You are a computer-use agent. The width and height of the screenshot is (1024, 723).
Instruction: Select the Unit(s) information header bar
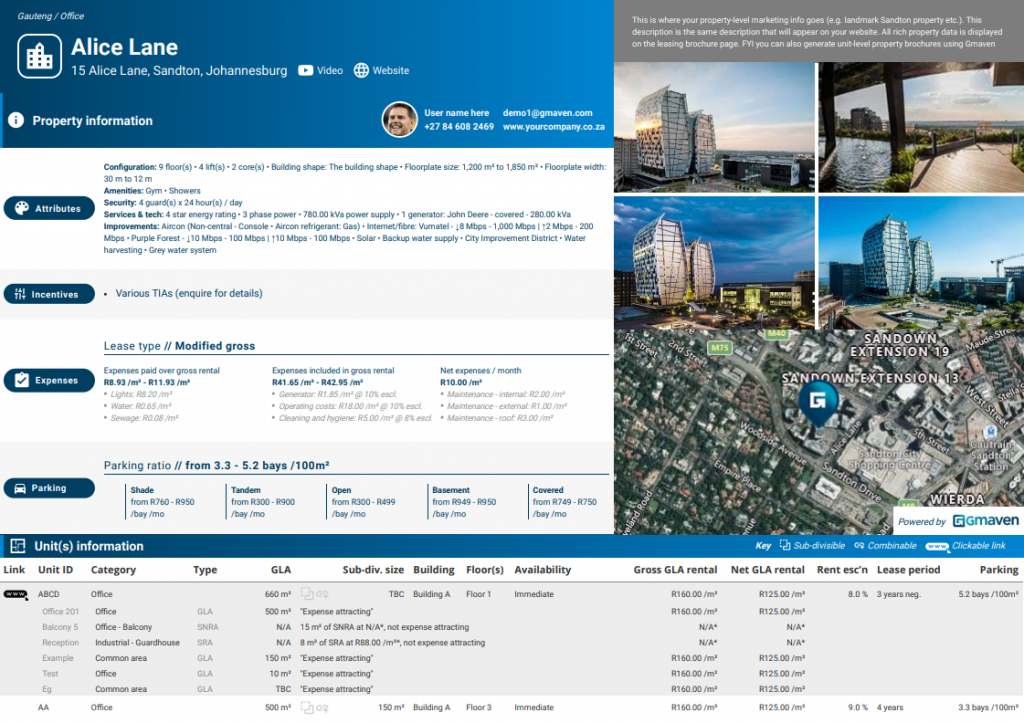coord(90,546)
